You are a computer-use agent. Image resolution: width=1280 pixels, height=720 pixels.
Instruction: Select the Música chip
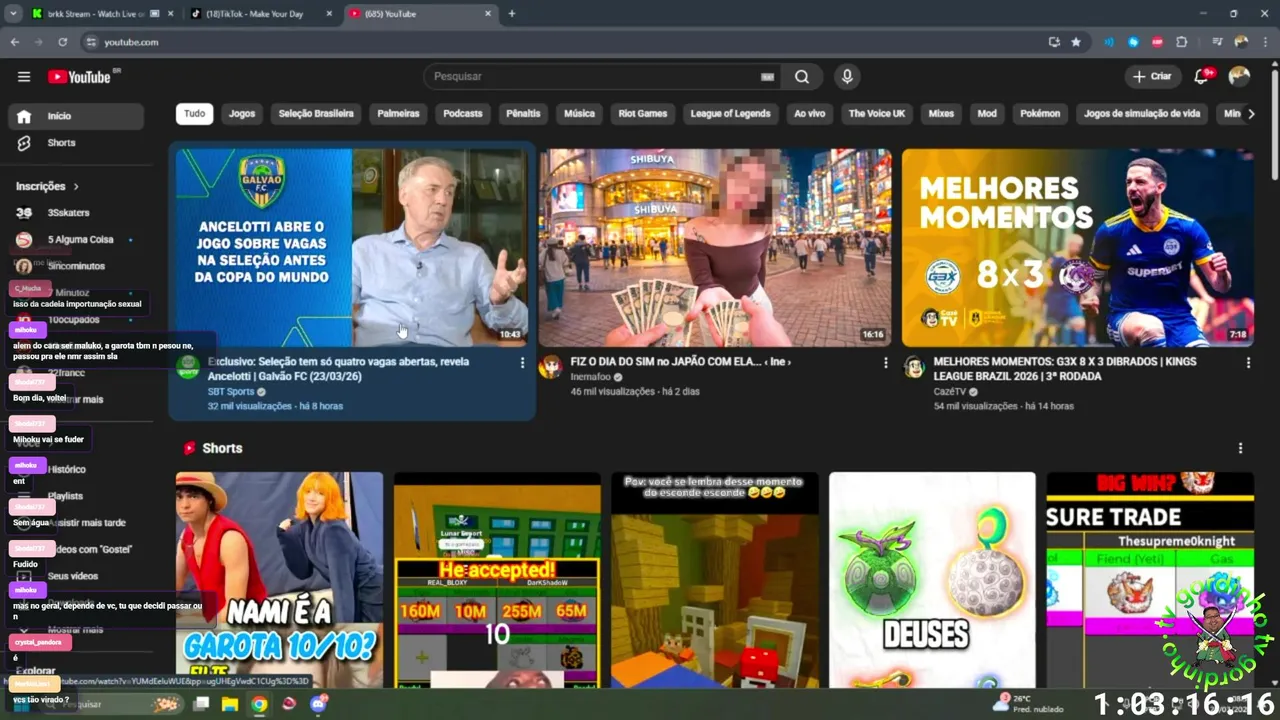(x=579, y=113)
